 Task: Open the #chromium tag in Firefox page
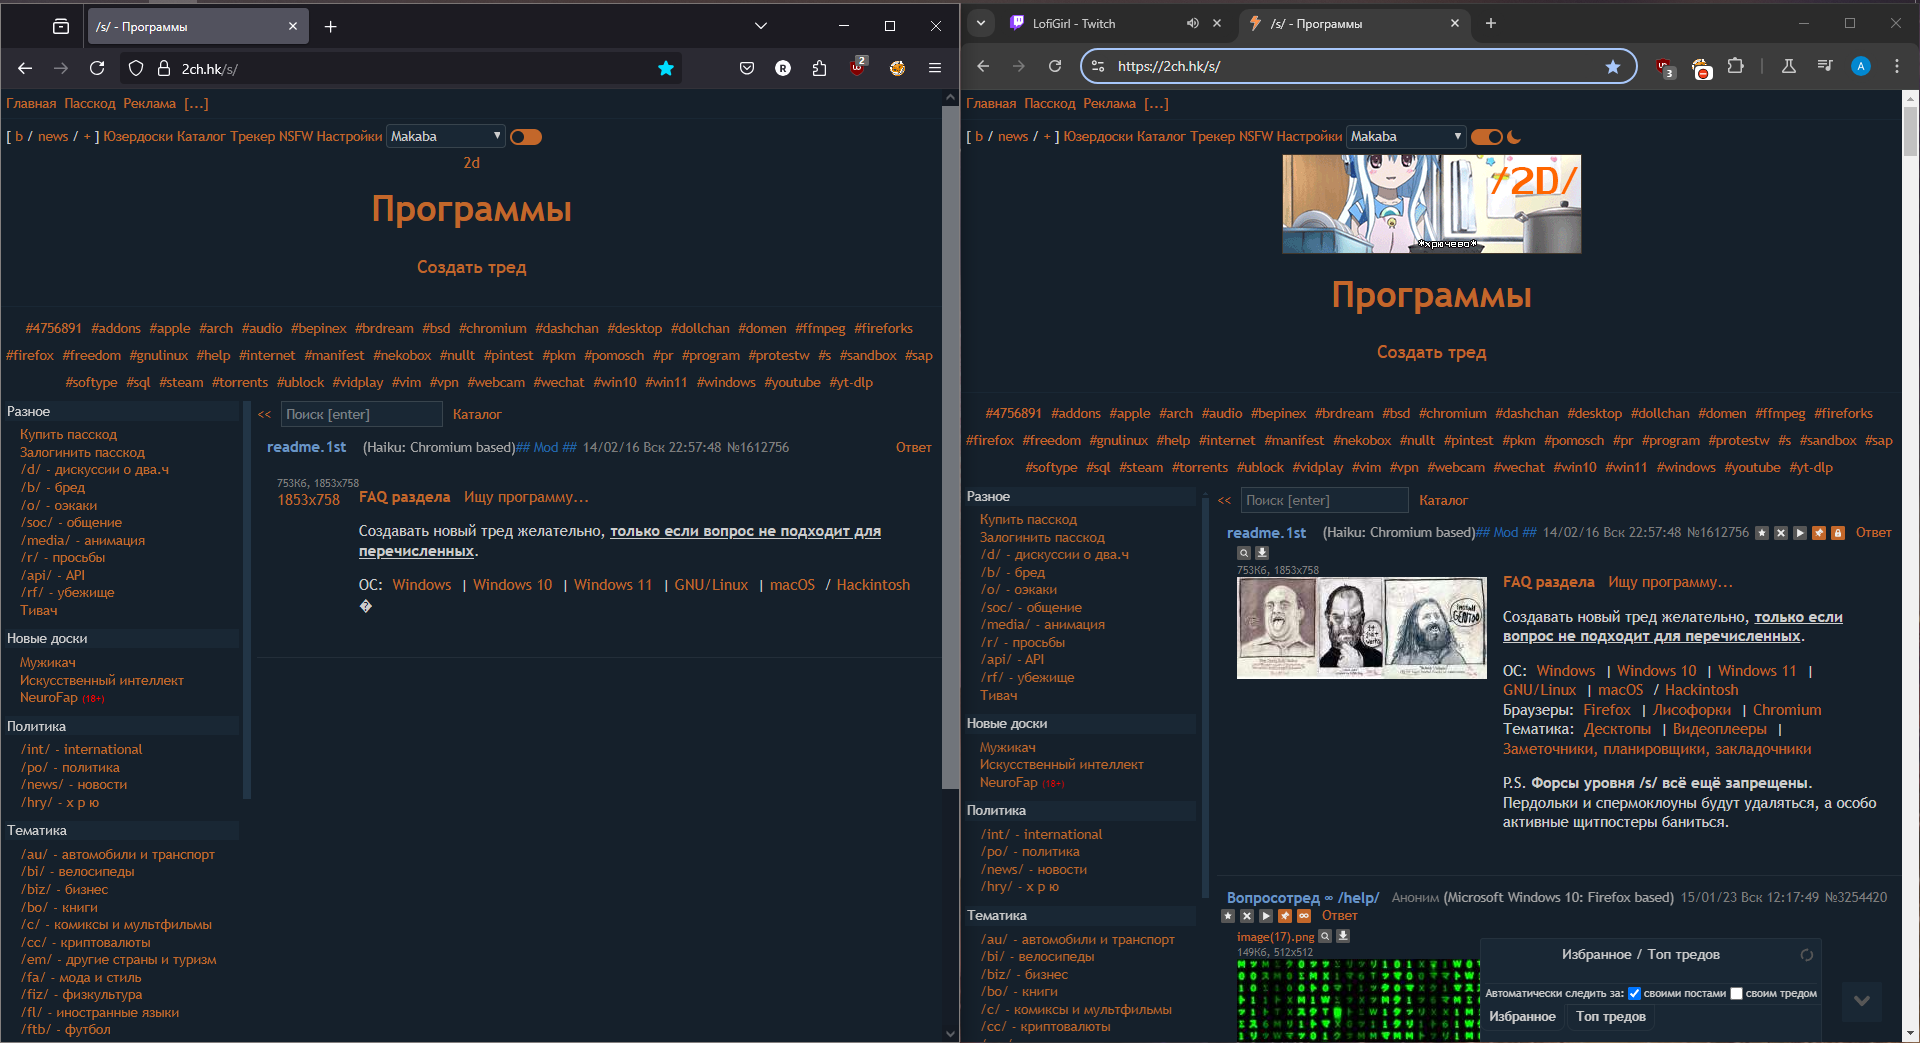pos(493,328)
